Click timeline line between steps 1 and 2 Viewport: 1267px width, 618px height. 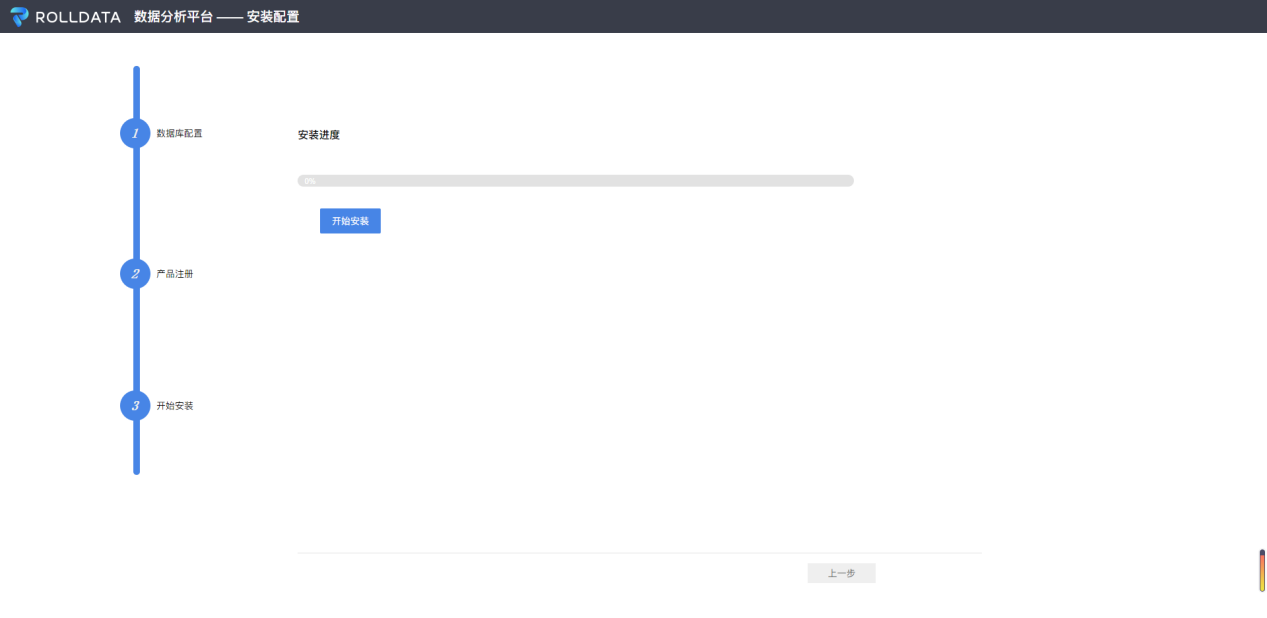point(136,204)
